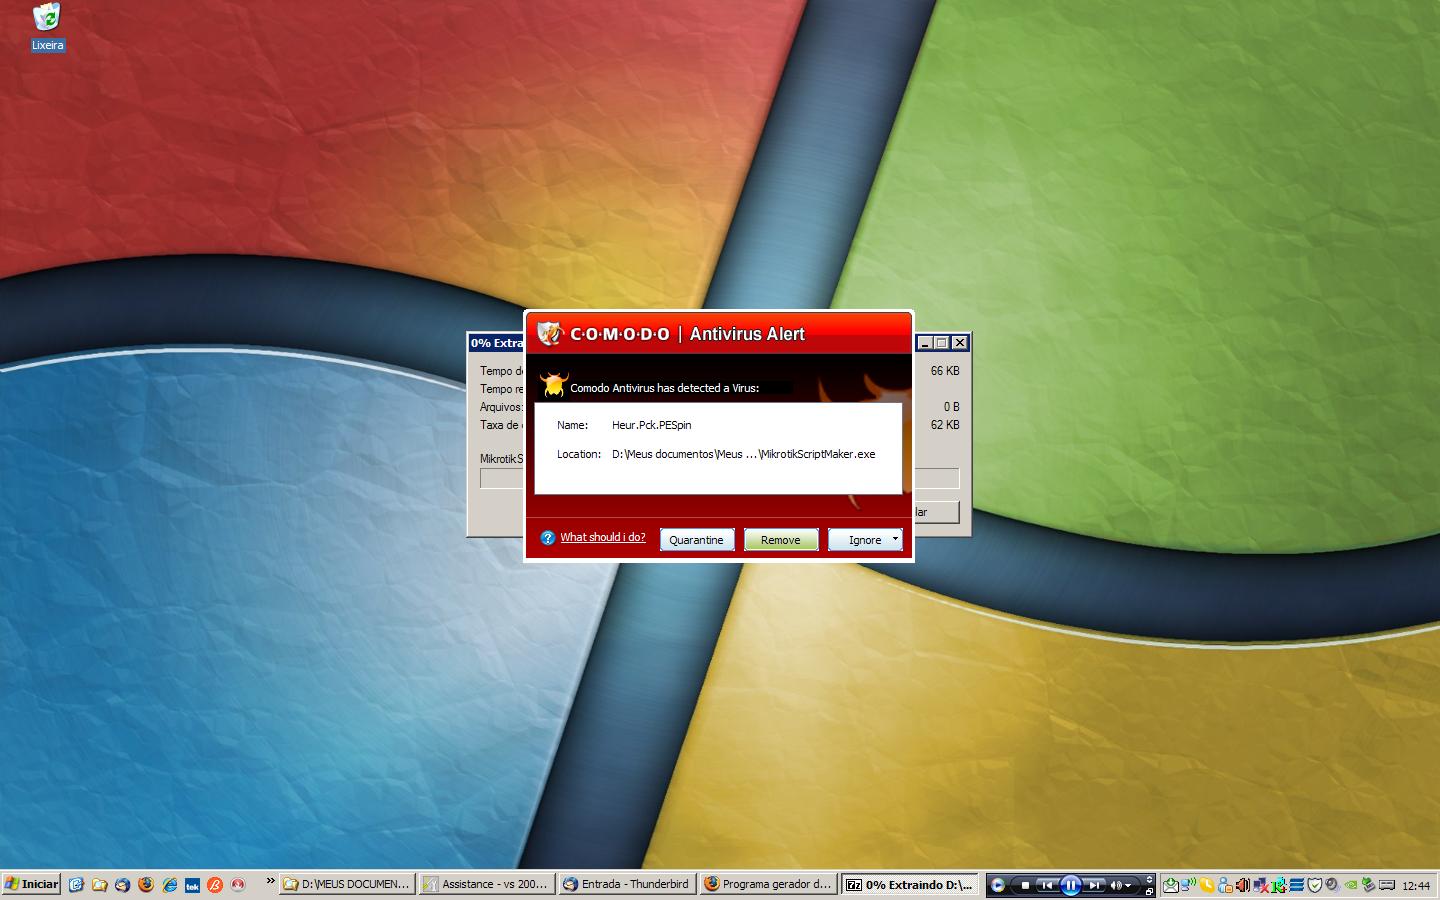Open the Comodo shield tray icon
Viewport: 1440px width, 900px height.
(x=1315, y=885)
